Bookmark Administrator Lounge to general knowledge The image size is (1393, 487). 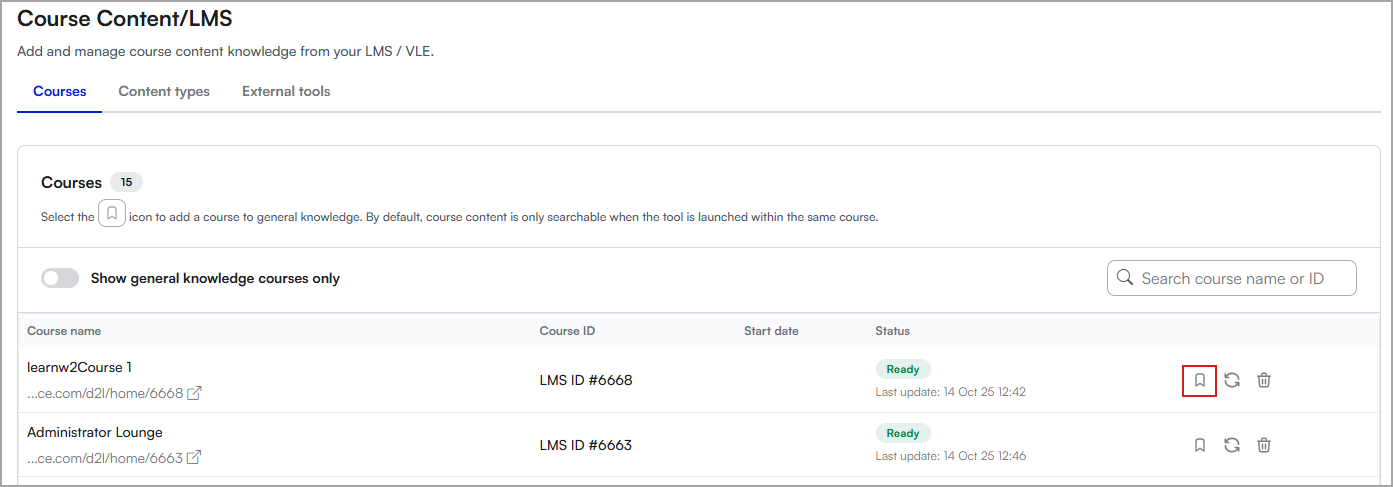(x=1199, y=445)
